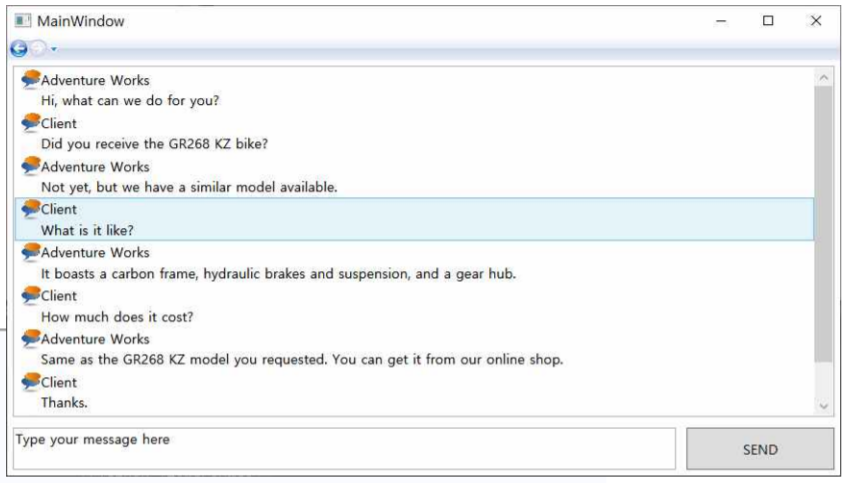Viewport: 846px width, 483px height.
Task: Close the MainWindow window
Action: pos(816,21)
